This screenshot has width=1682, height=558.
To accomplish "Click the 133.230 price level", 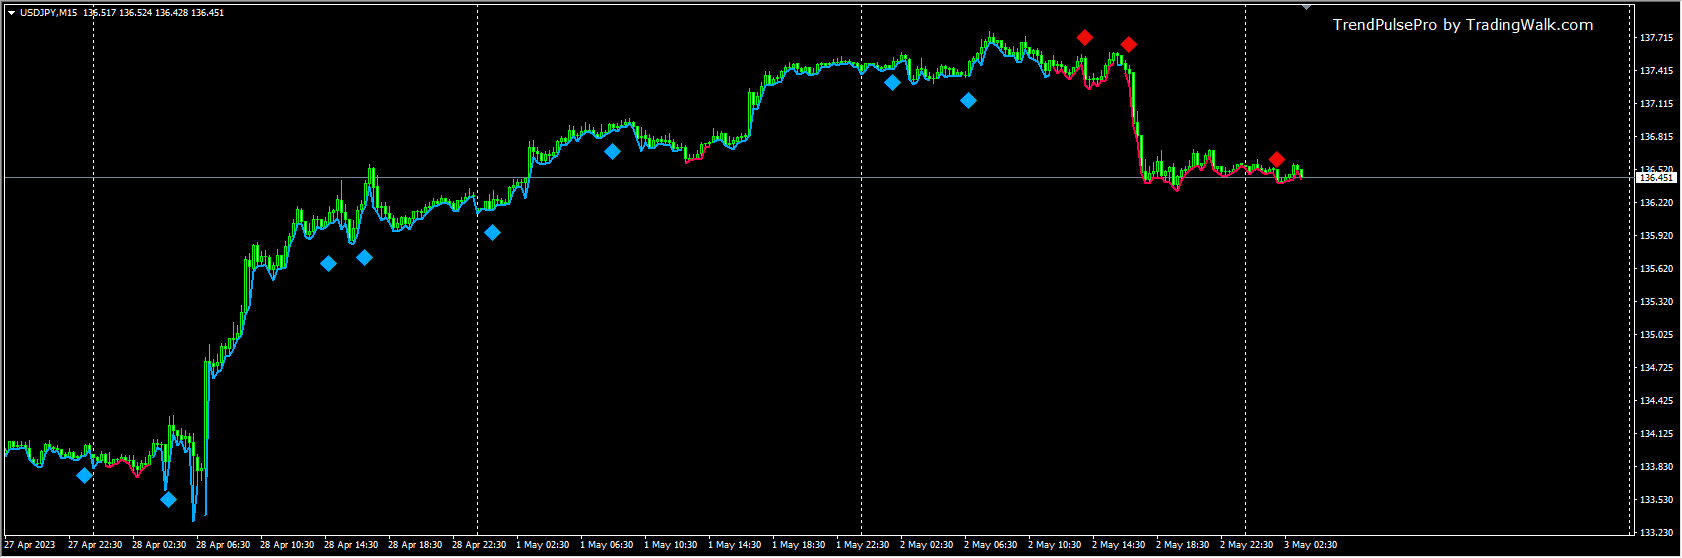I will 1656,533.
